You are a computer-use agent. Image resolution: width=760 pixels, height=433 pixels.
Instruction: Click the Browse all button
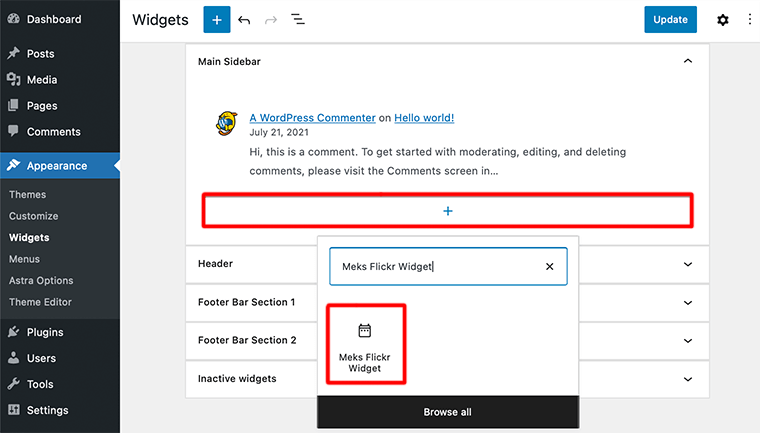coord(447,412)
